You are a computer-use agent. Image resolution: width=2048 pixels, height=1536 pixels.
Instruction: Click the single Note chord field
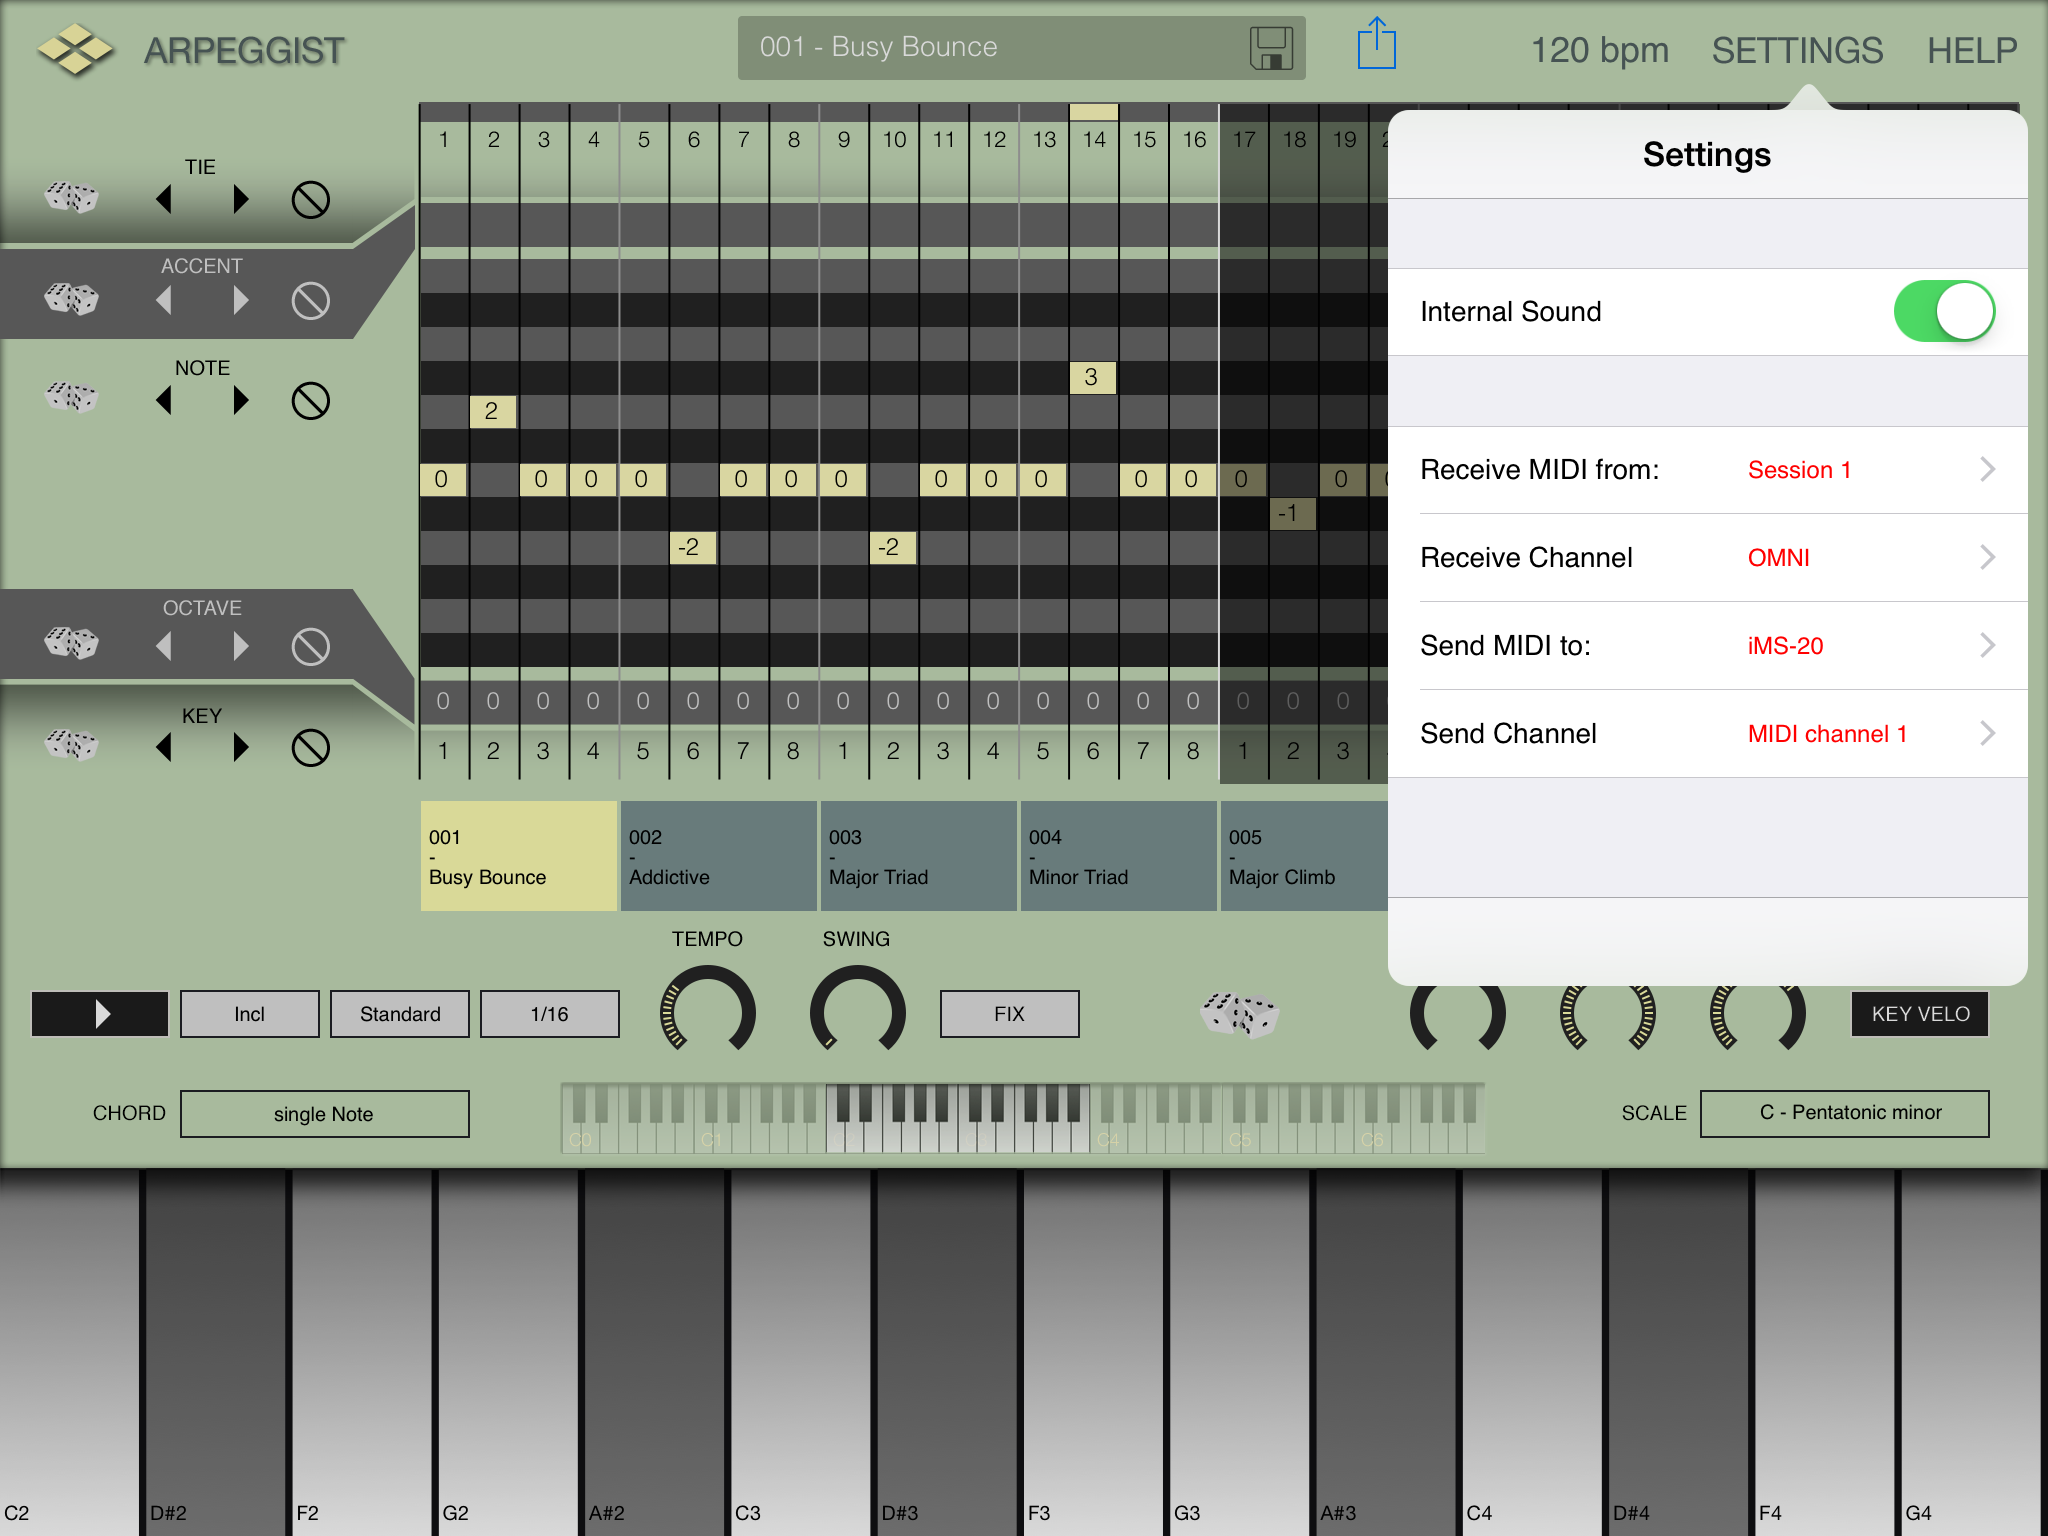tap(324, 1114)
